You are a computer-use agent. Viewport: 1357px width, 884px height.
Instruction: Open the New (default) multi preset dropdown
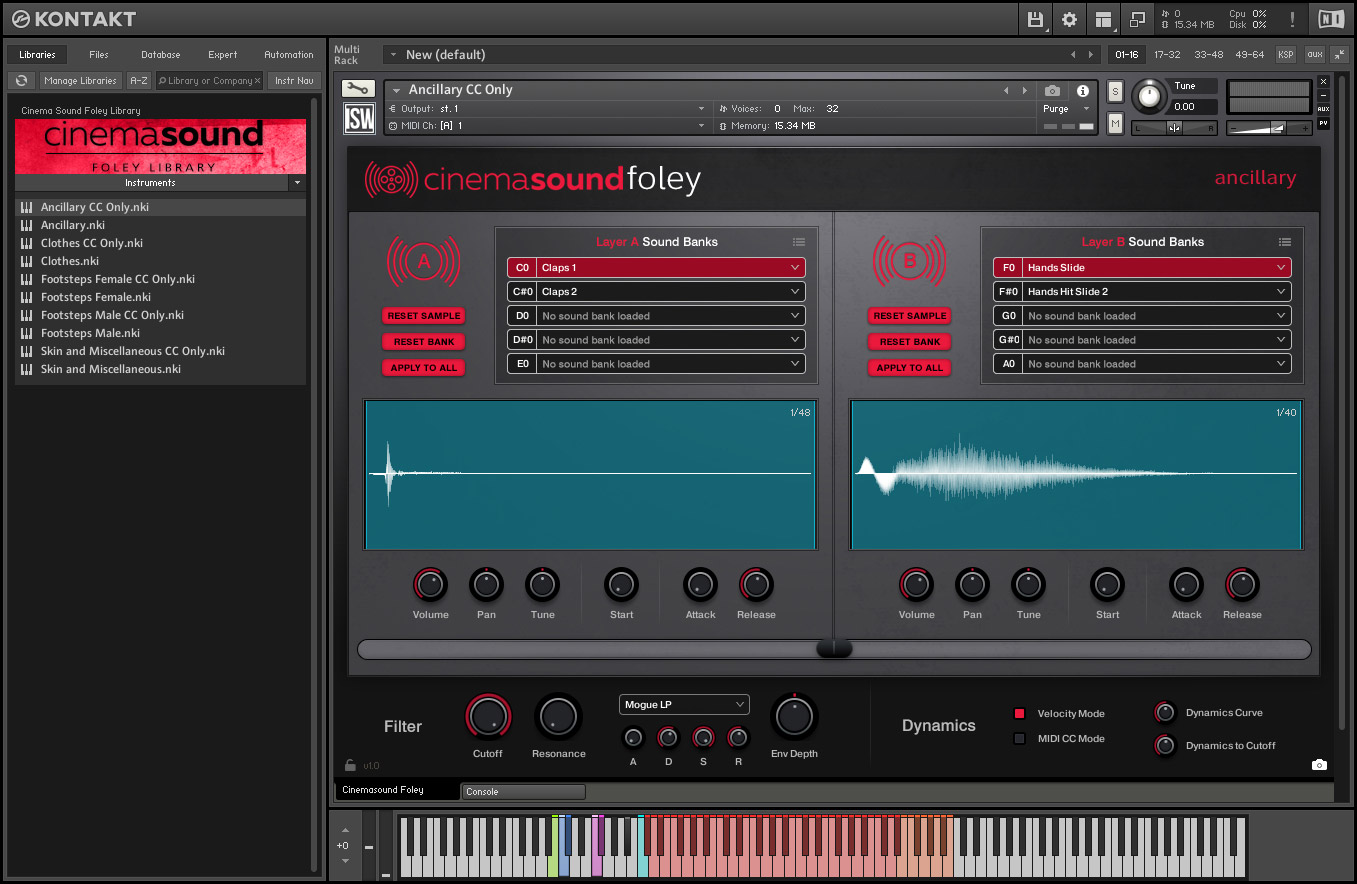click(393, 55)
